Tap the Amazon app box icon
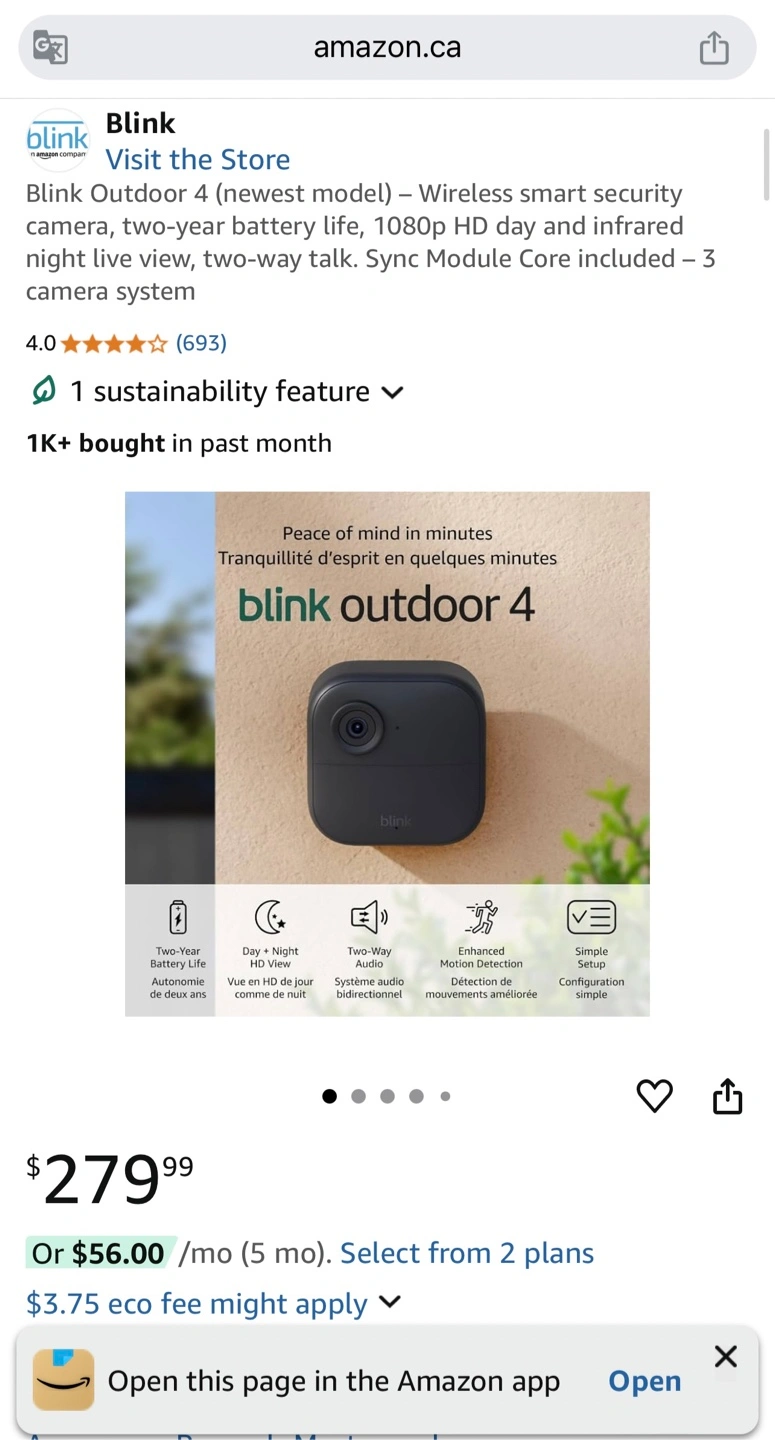This screenshot has height=1440, width=775. [64, 1380]
